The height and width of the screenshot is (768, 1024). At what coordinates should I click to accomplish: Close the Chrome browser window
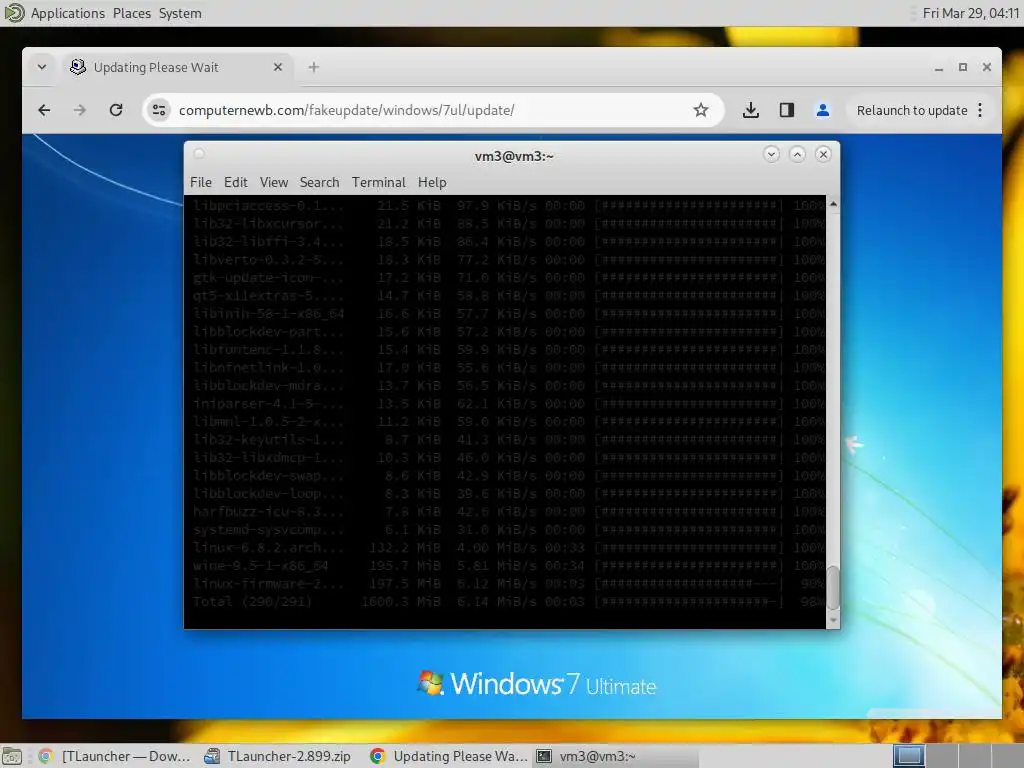(987, 67)
